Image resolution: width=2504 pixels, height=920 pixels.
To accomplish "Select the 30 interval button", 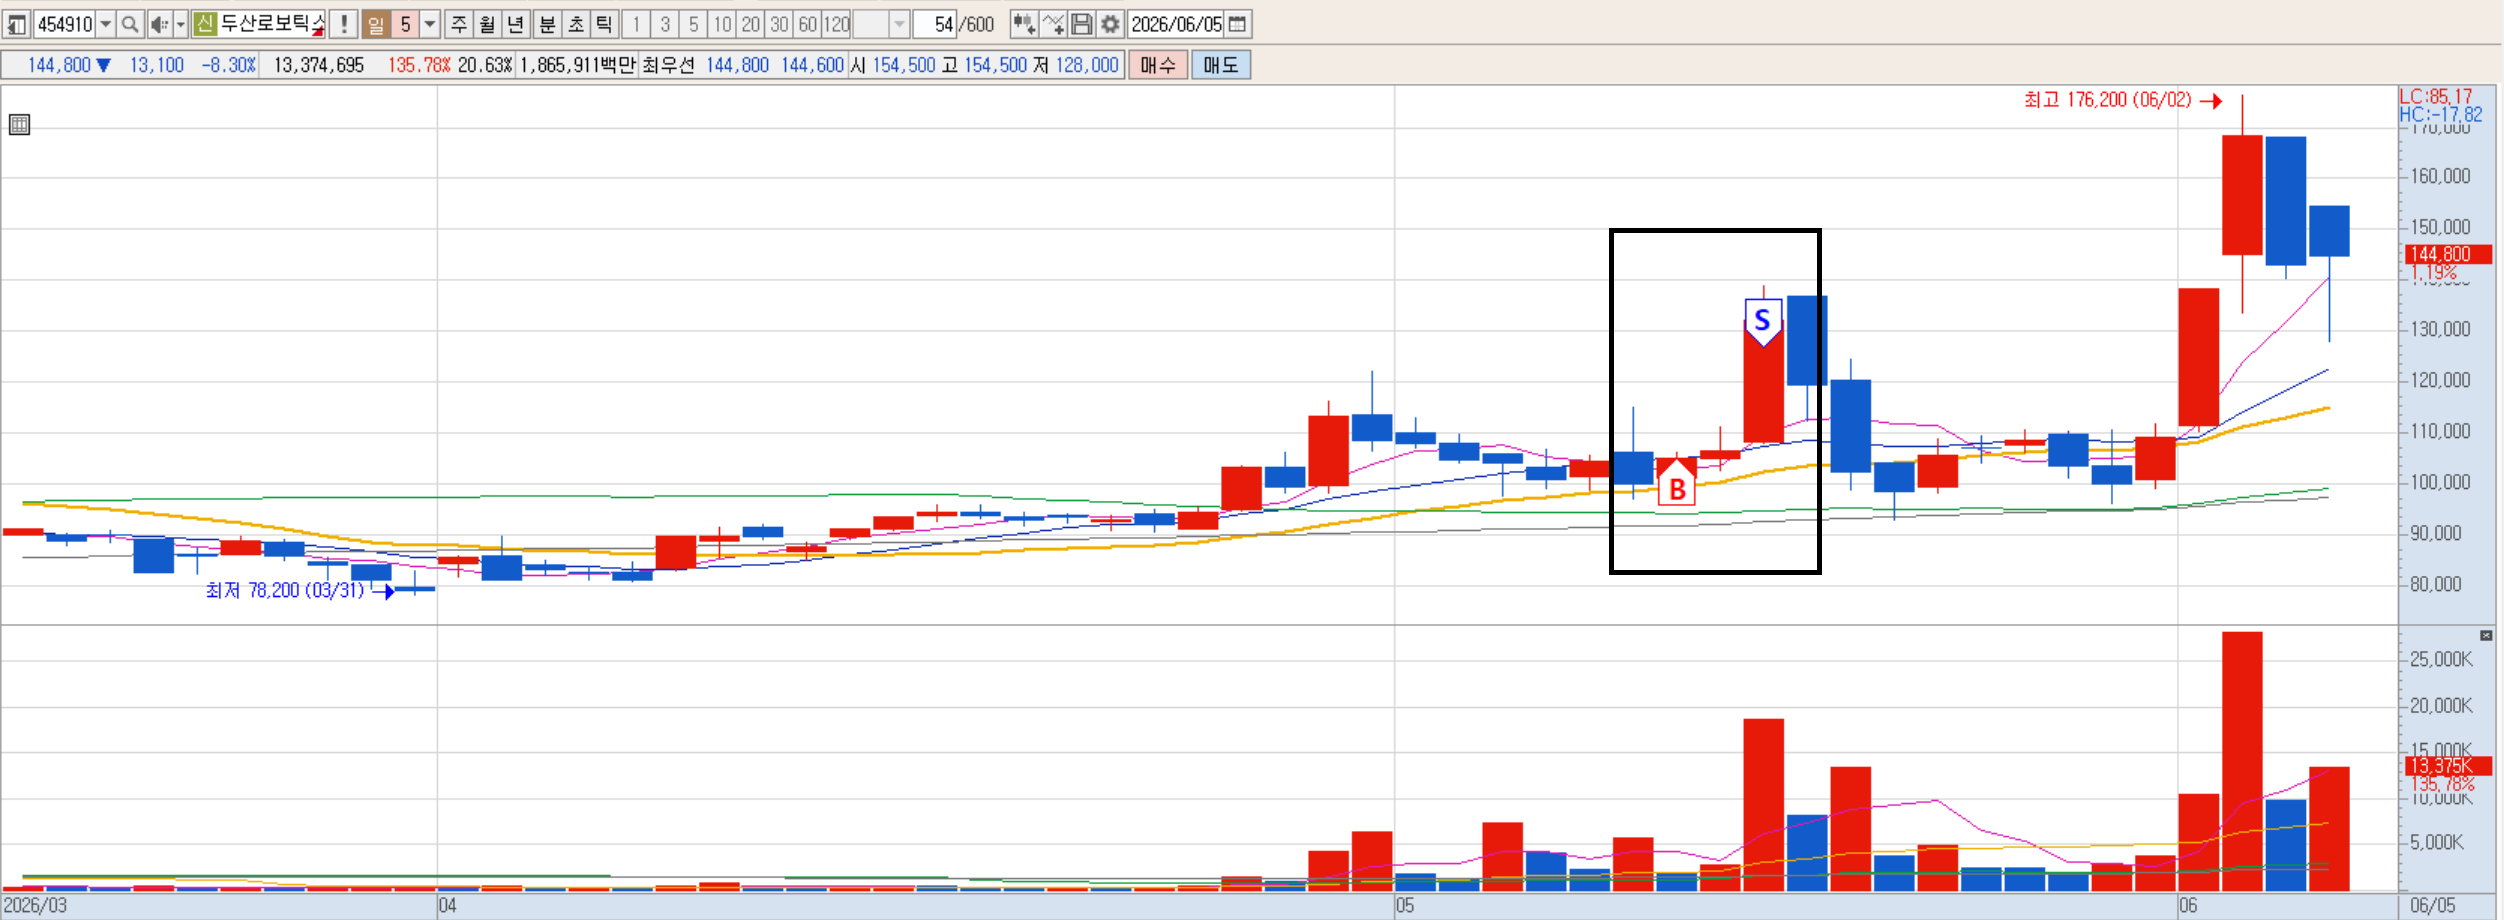I will [779, 24].
